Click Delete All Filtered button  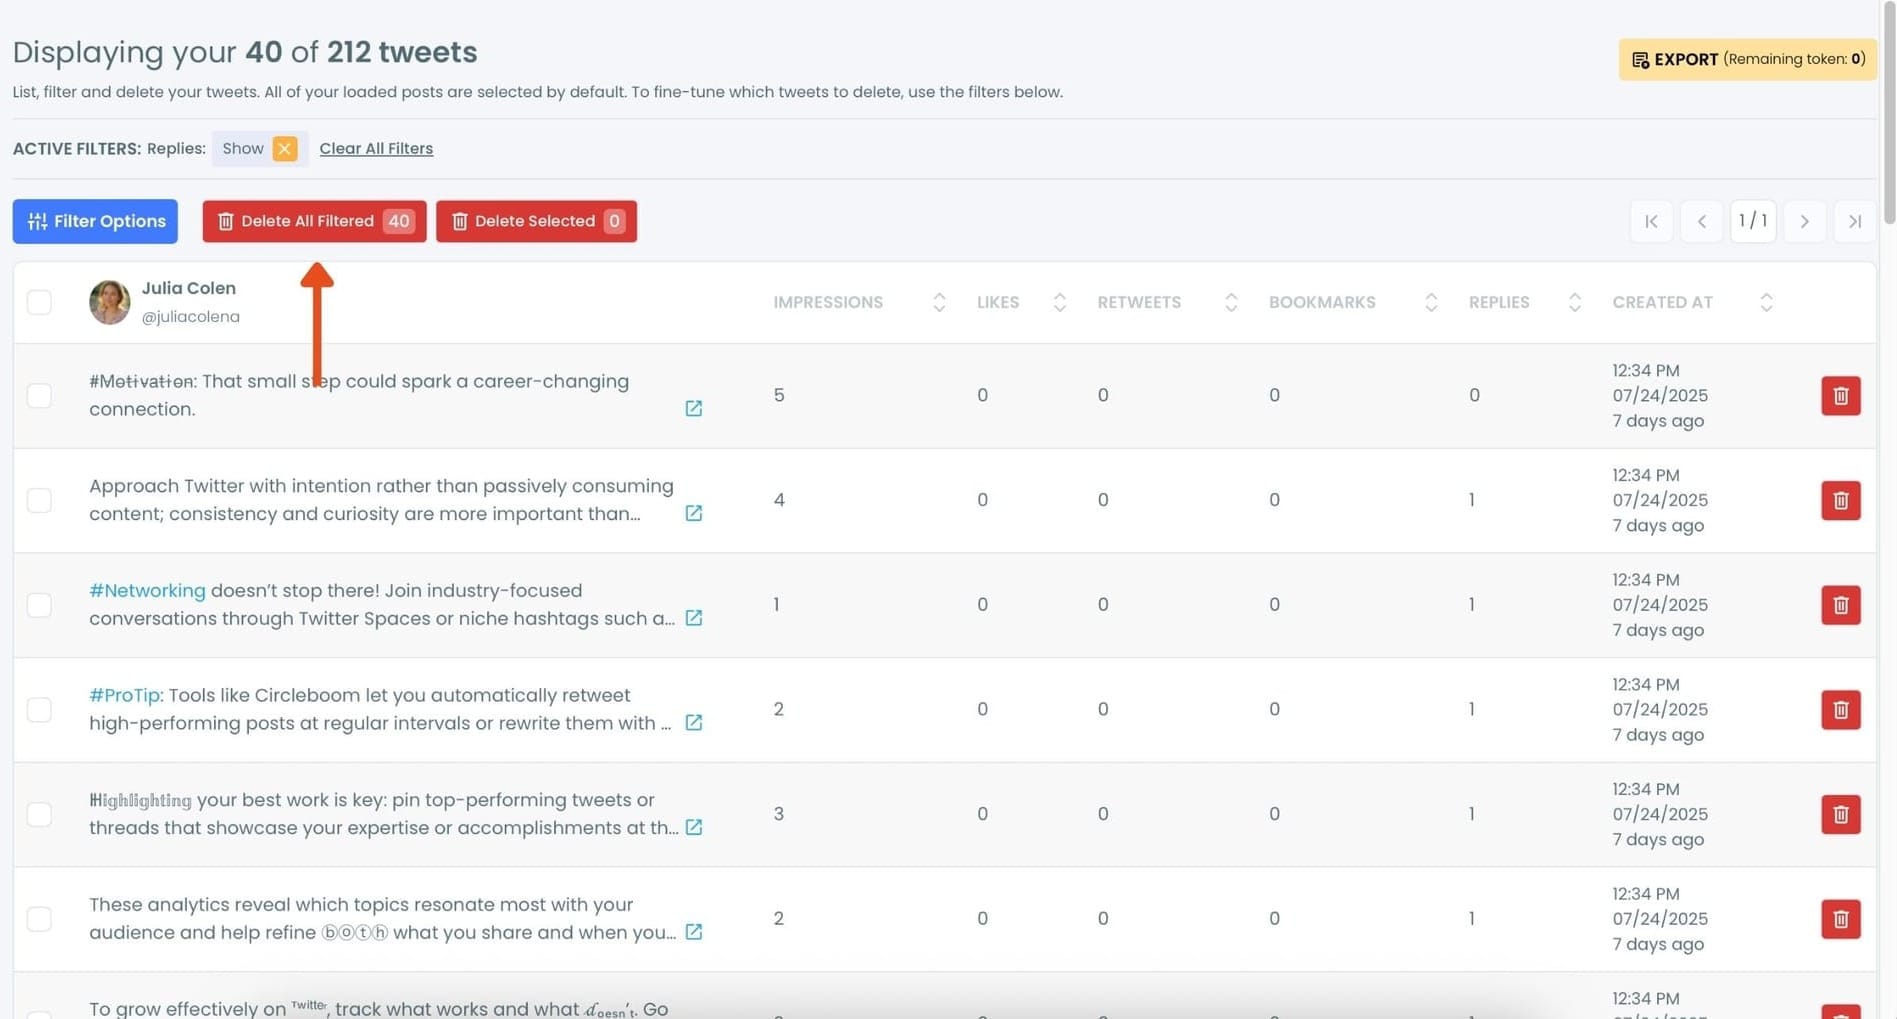[314, 221]
